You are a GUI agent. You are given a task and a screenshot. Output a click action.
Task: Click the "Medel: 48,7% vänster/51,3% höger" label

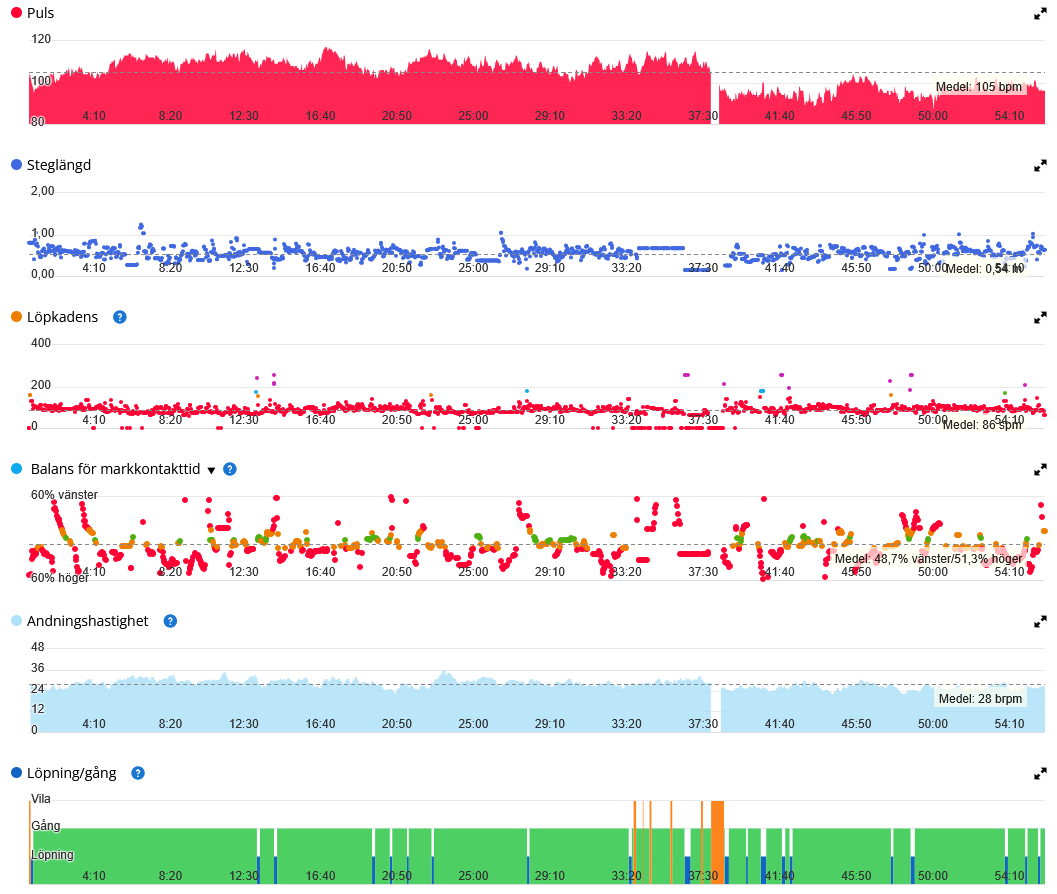pyautogui.click(x=928, y=559)
